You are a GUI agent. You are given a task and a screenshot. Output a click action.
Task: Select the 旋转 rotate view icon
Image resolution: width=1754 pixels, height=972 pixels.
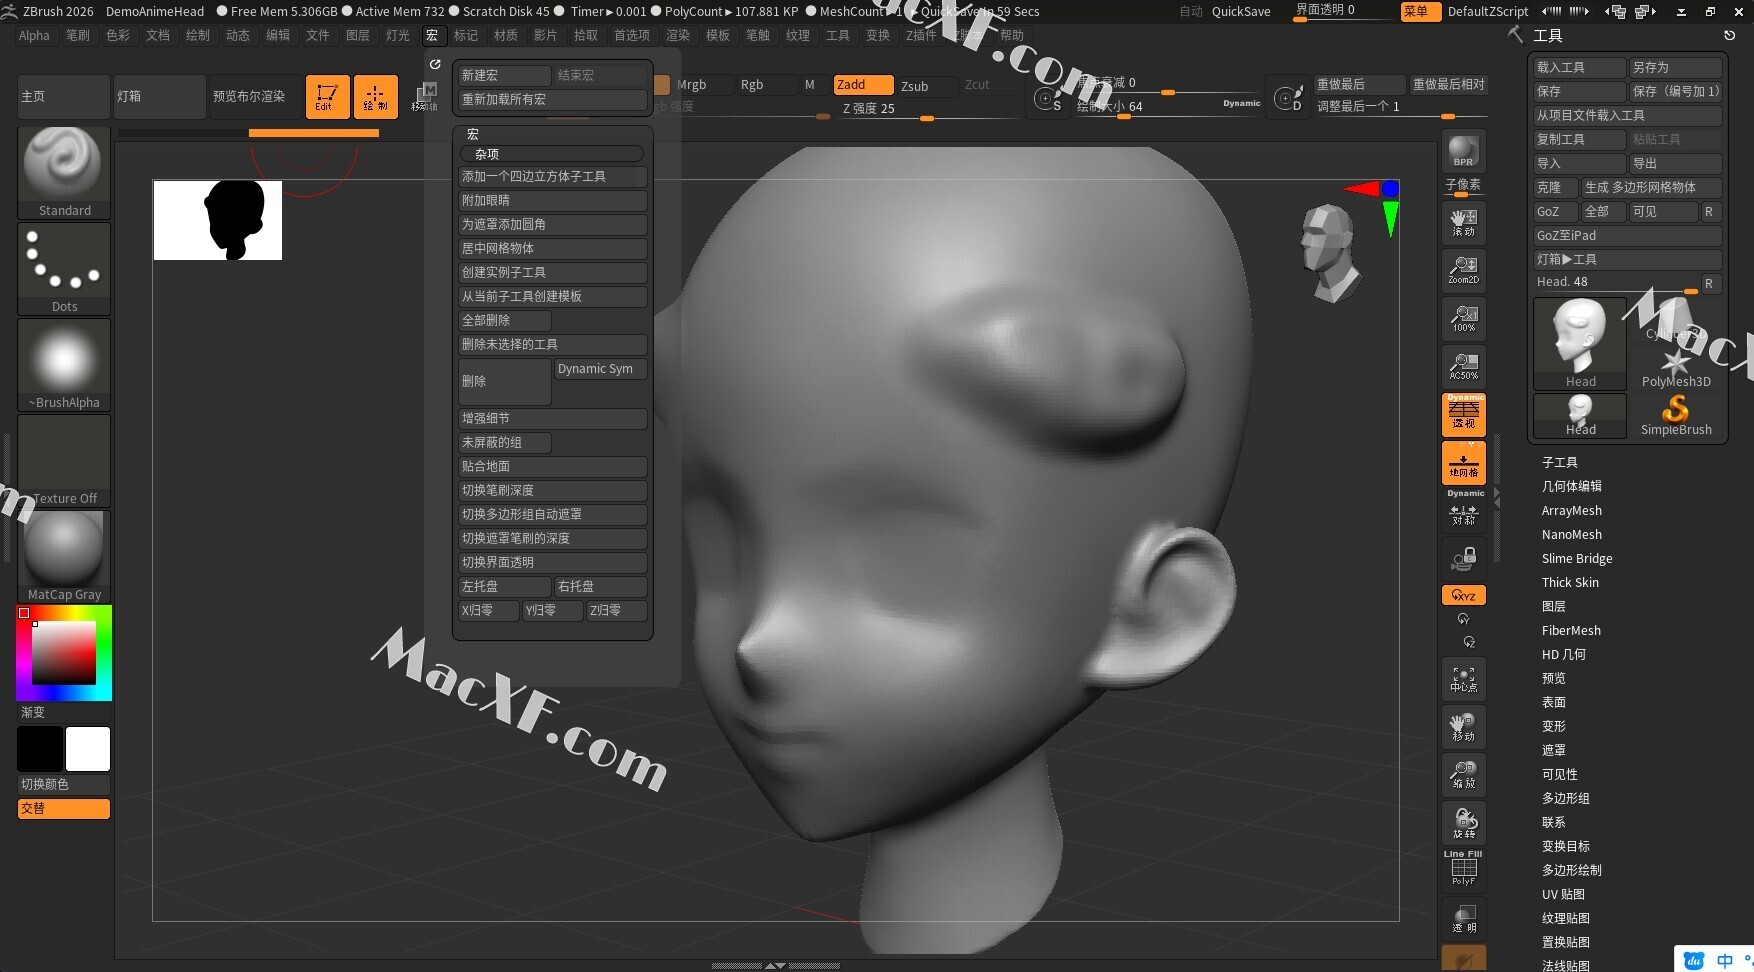(1463, 822)
